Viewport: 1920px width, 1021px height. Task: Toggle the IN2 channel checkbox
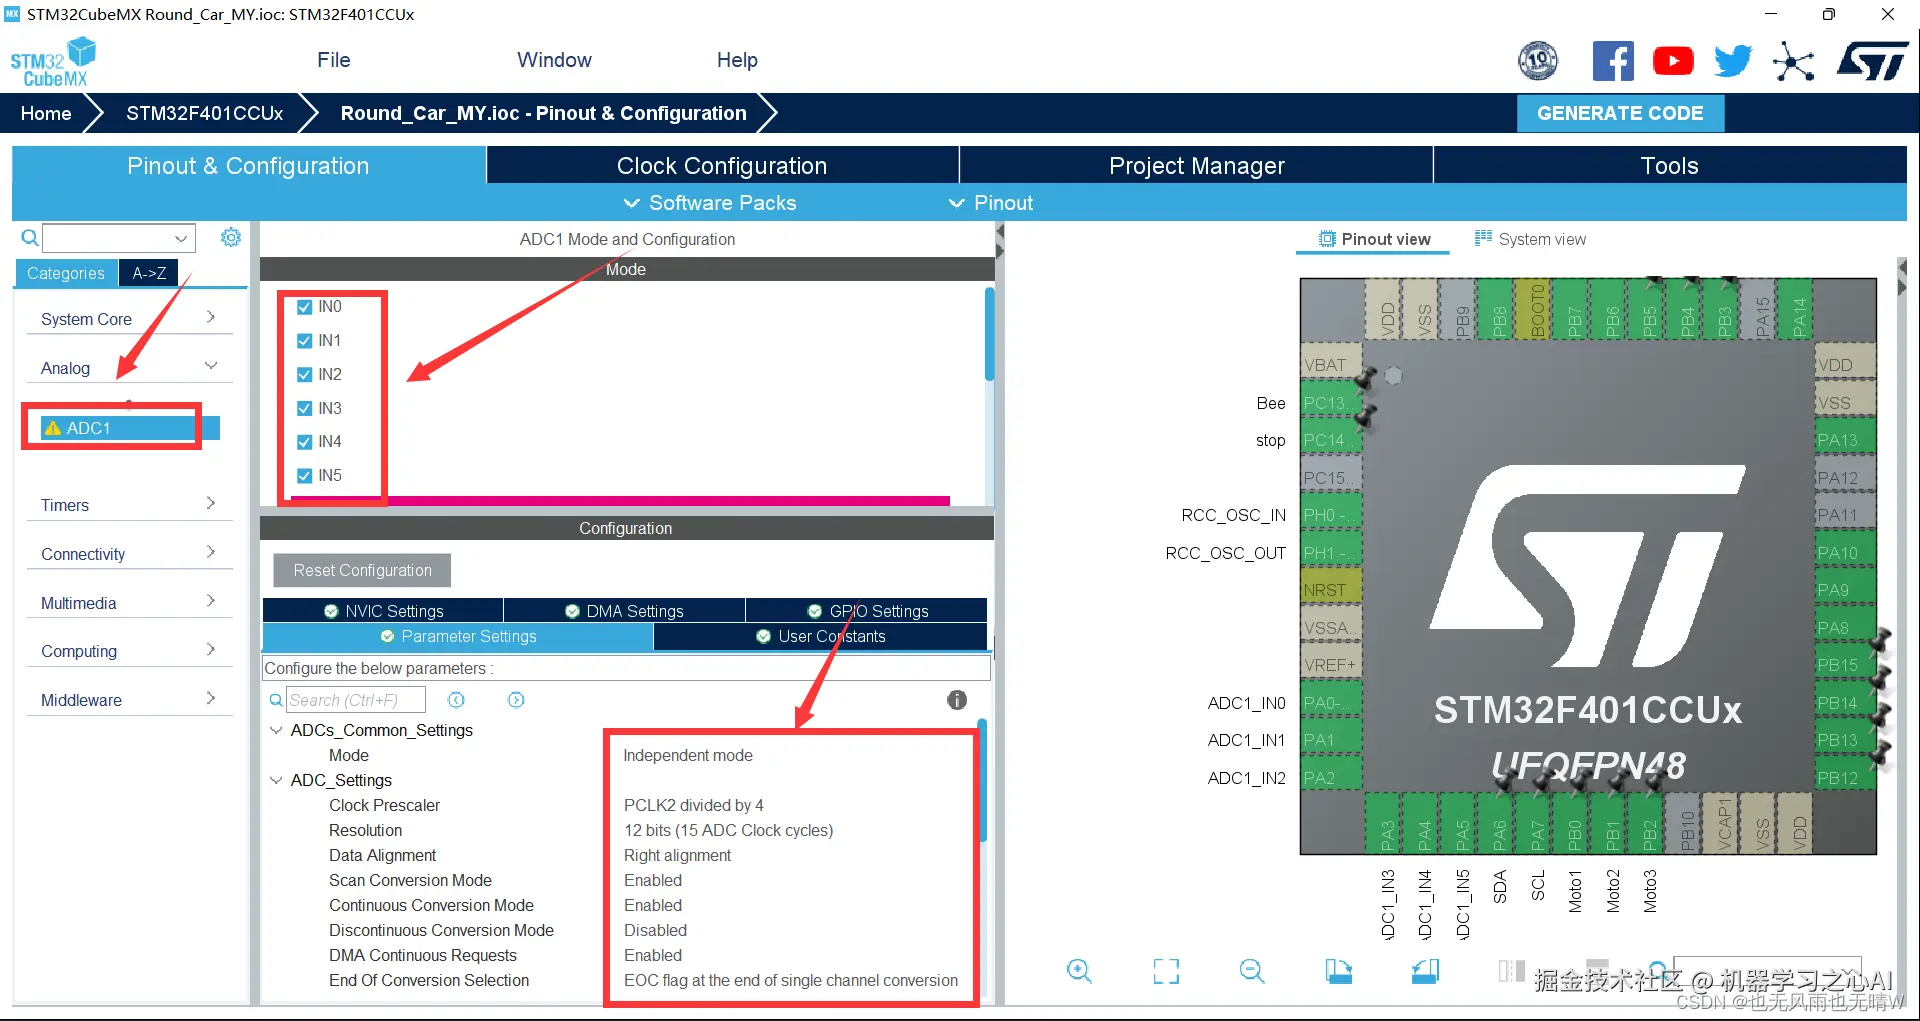(305, 375)
